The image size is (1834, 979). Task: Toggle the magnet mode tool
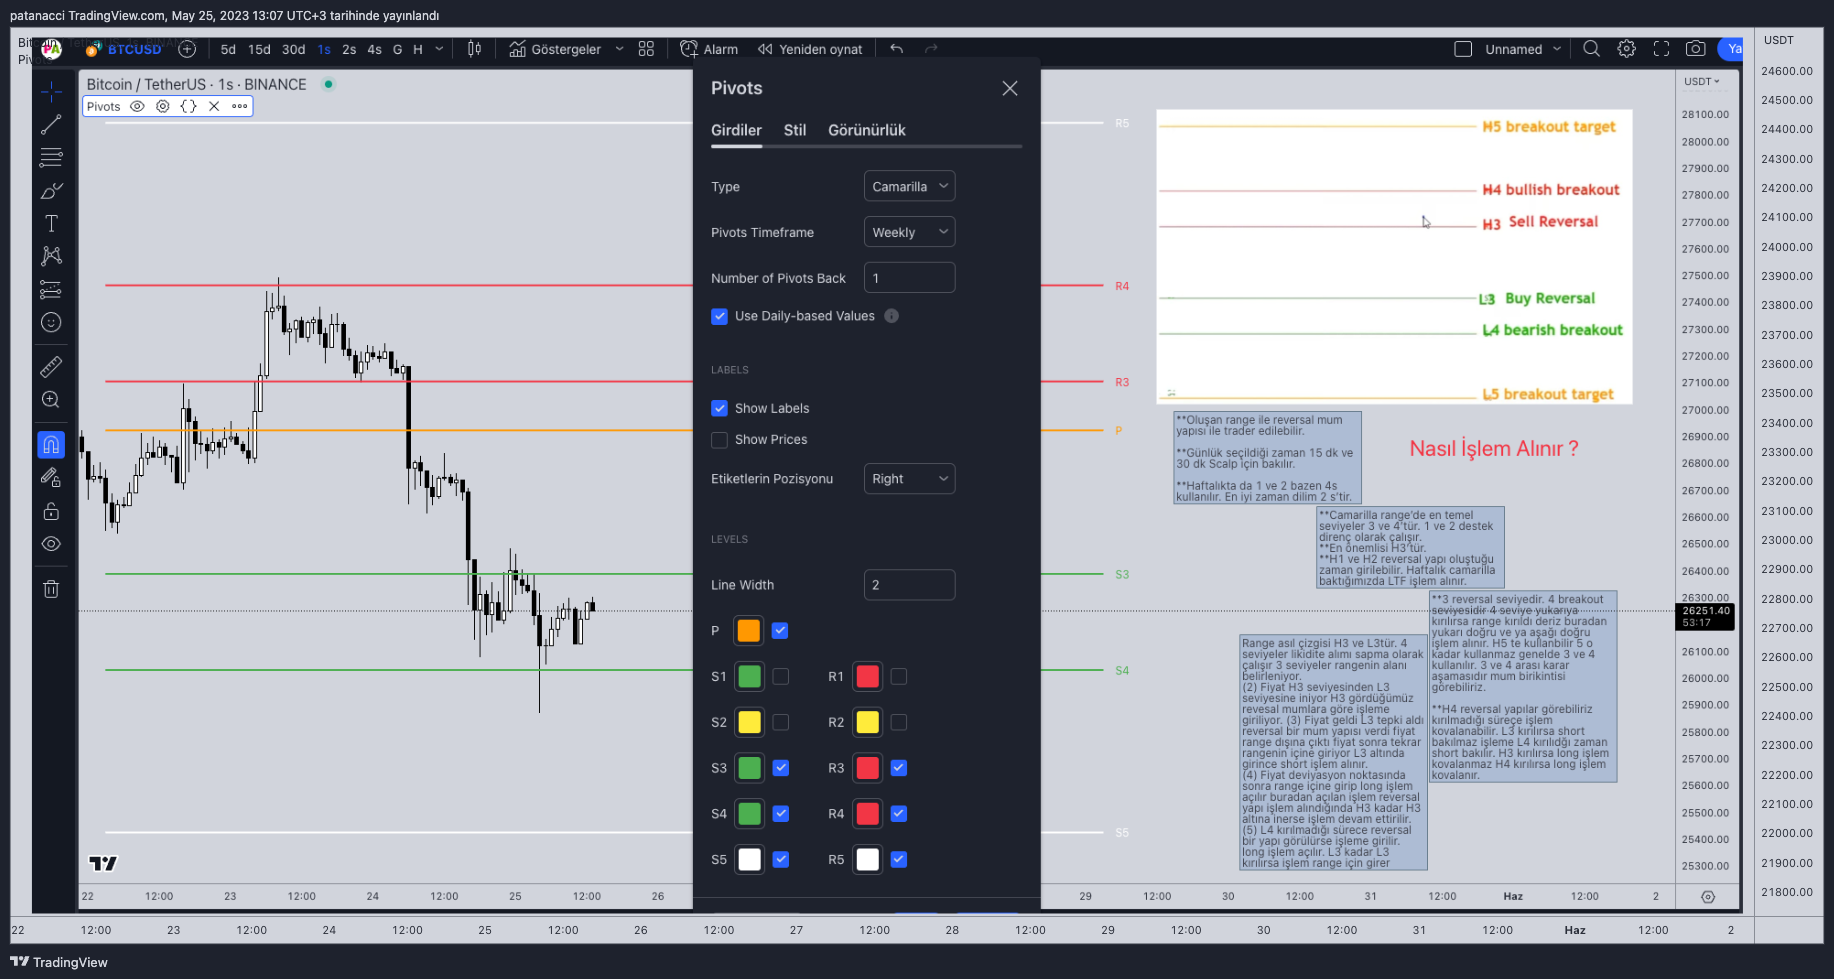point(51,444)
